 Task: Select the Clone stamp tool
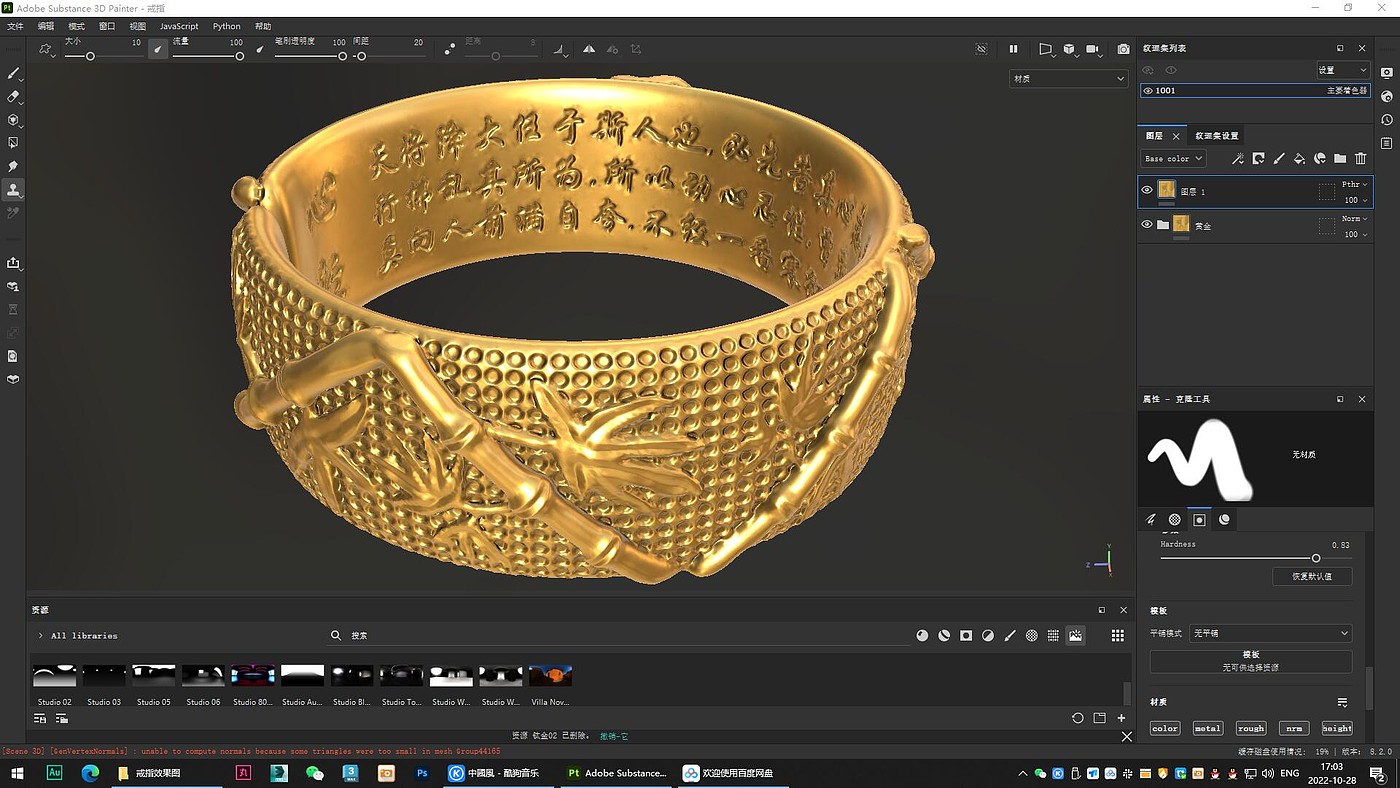pos(13,190)
